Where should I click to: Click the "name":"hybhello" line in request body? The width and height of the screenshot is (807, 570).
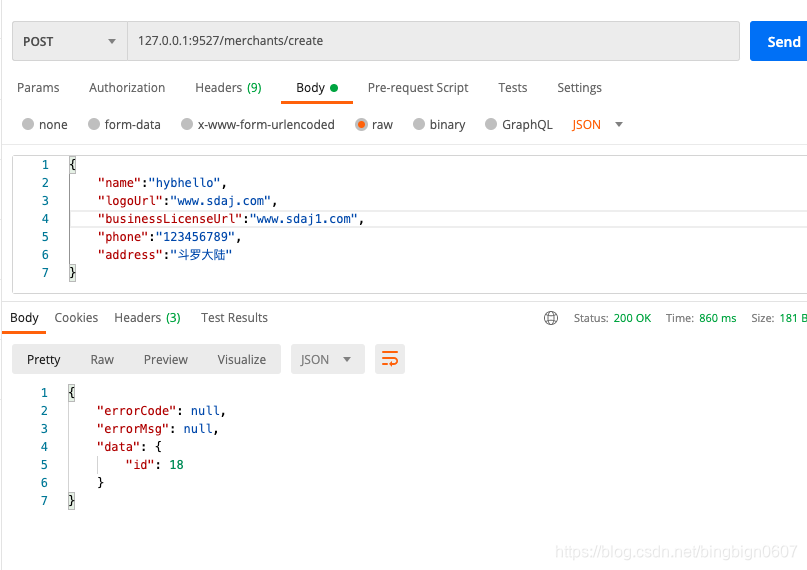[x=162, y=183]
